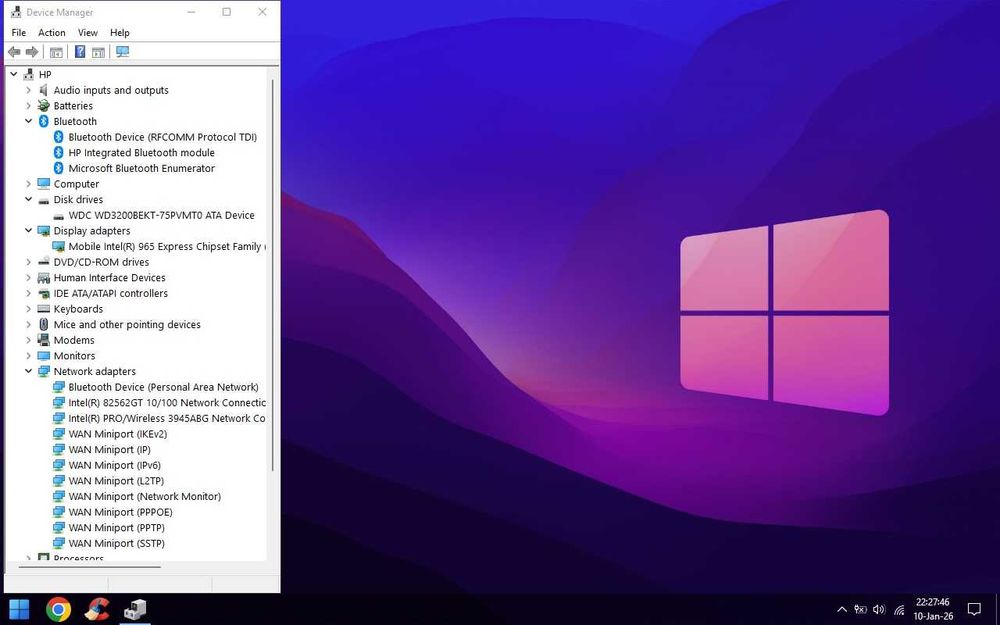Screen dimensions: 1000x625
Task: Click the DVD/CD-ROM drives icon
Action: pyautogui.click(x=43, y=262)
